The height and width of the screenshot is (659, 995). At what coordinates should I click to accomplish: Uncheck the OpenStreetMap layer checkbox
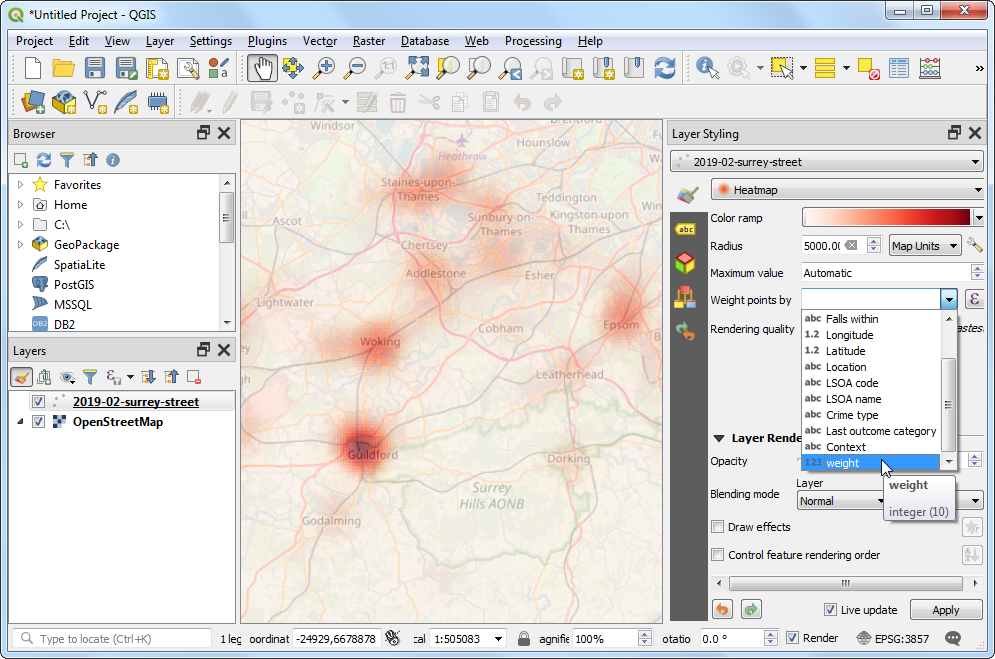coord(38,422)
